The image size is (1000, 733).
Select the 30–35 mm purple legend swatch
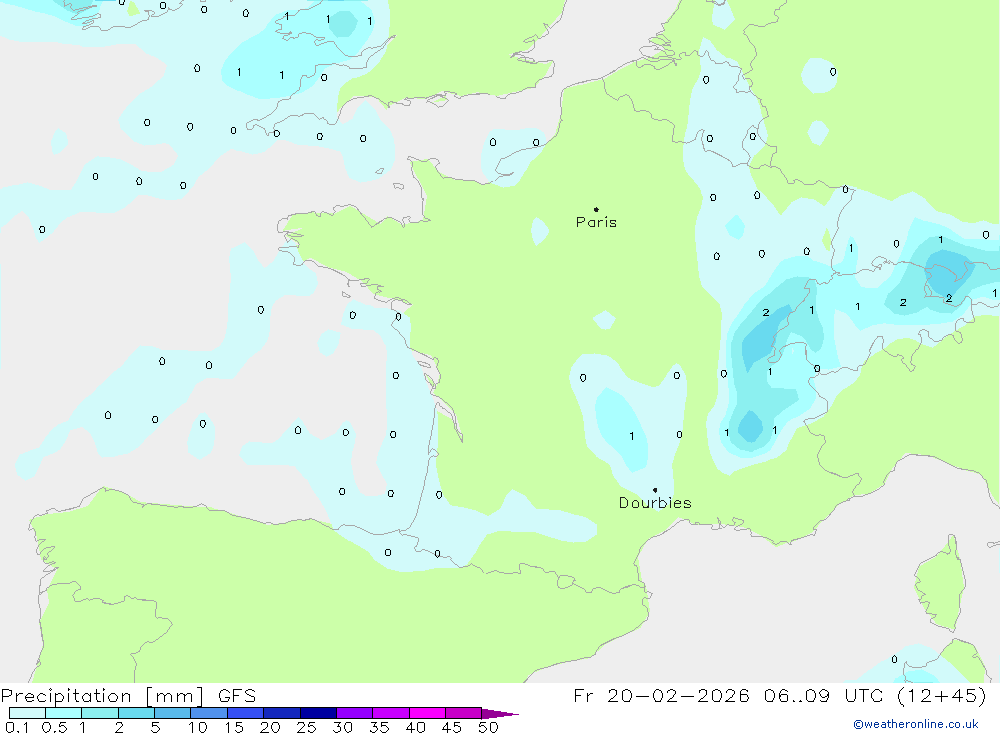tap(355, 713)
